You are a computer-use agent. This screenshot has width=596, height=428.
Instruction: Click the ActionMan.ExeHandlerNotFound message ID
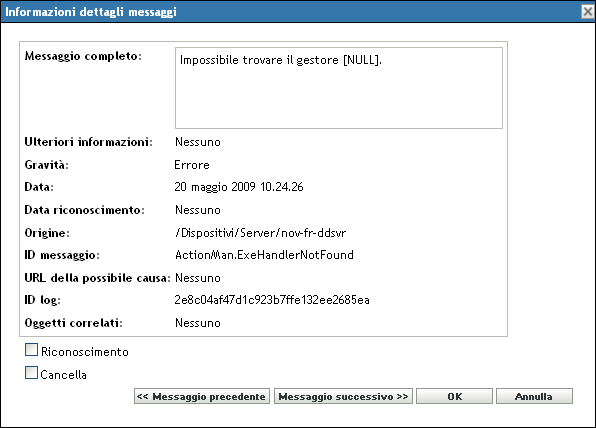[264, 255]
